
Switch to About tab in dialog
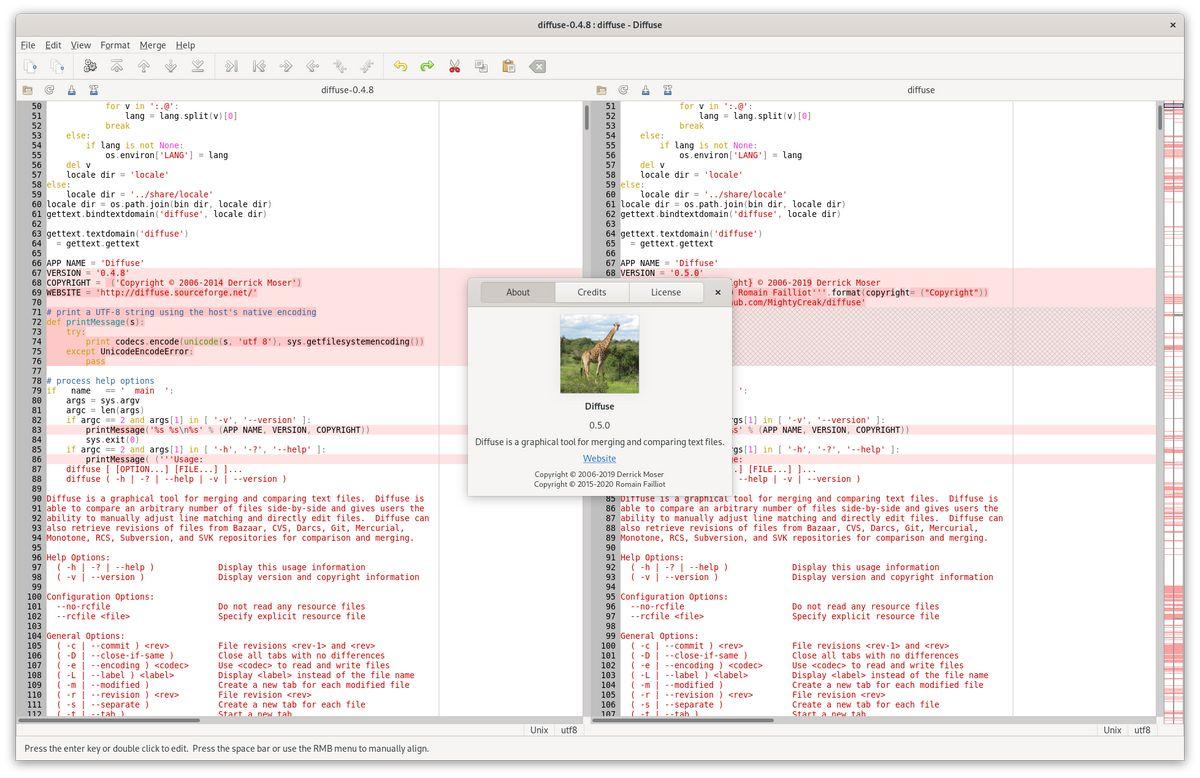click(x=518, y=292)
